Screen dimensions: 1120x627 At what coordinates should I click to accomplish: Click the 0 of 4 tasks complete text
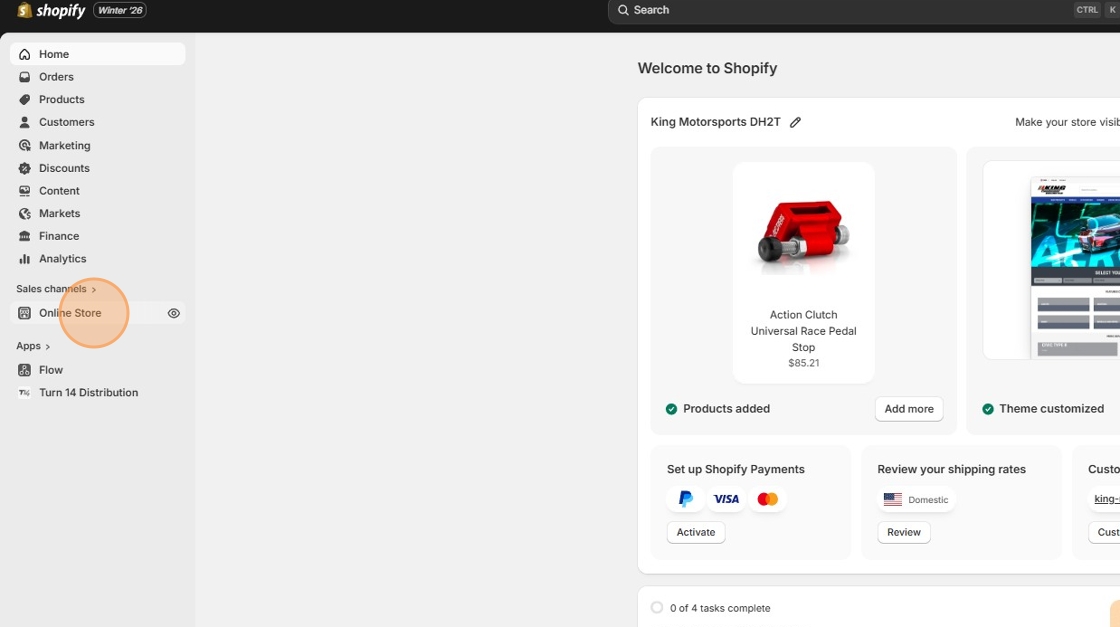pyautogui.click(x=720, y=608)
